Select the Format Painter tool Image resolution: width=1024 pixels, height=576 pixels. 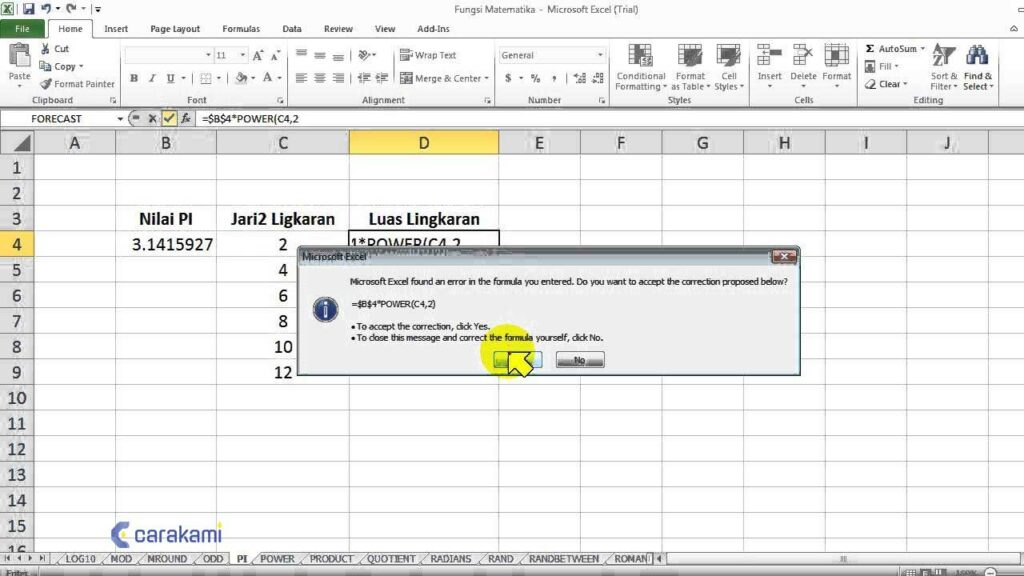[78, 84]
